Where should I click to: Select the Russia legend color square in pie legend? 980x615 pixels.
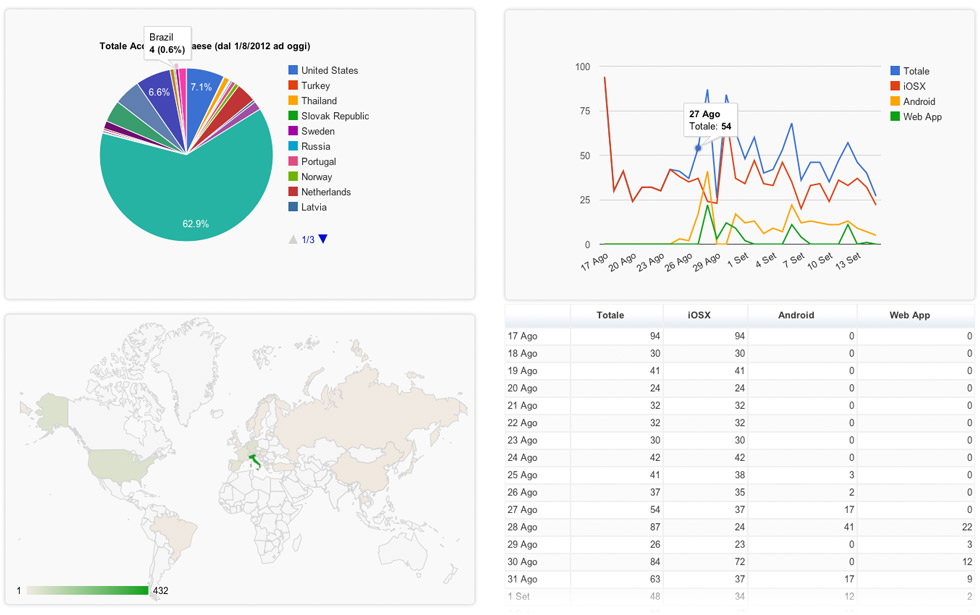(292, 146)
